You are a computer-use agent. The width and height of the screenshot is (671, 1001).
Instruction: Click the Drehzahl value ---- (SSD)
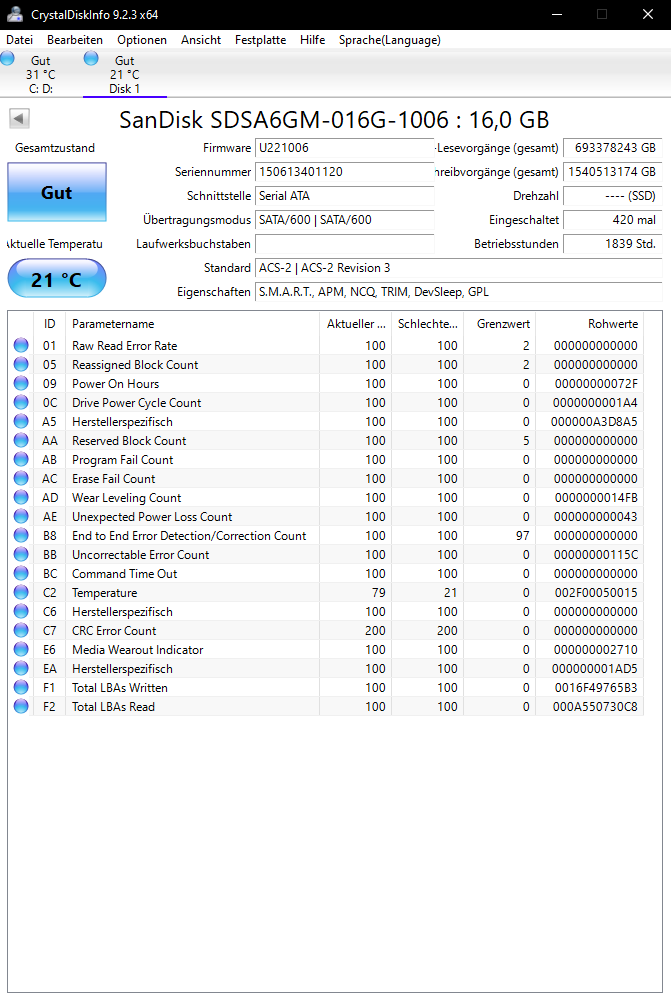[x=613, y=196]
